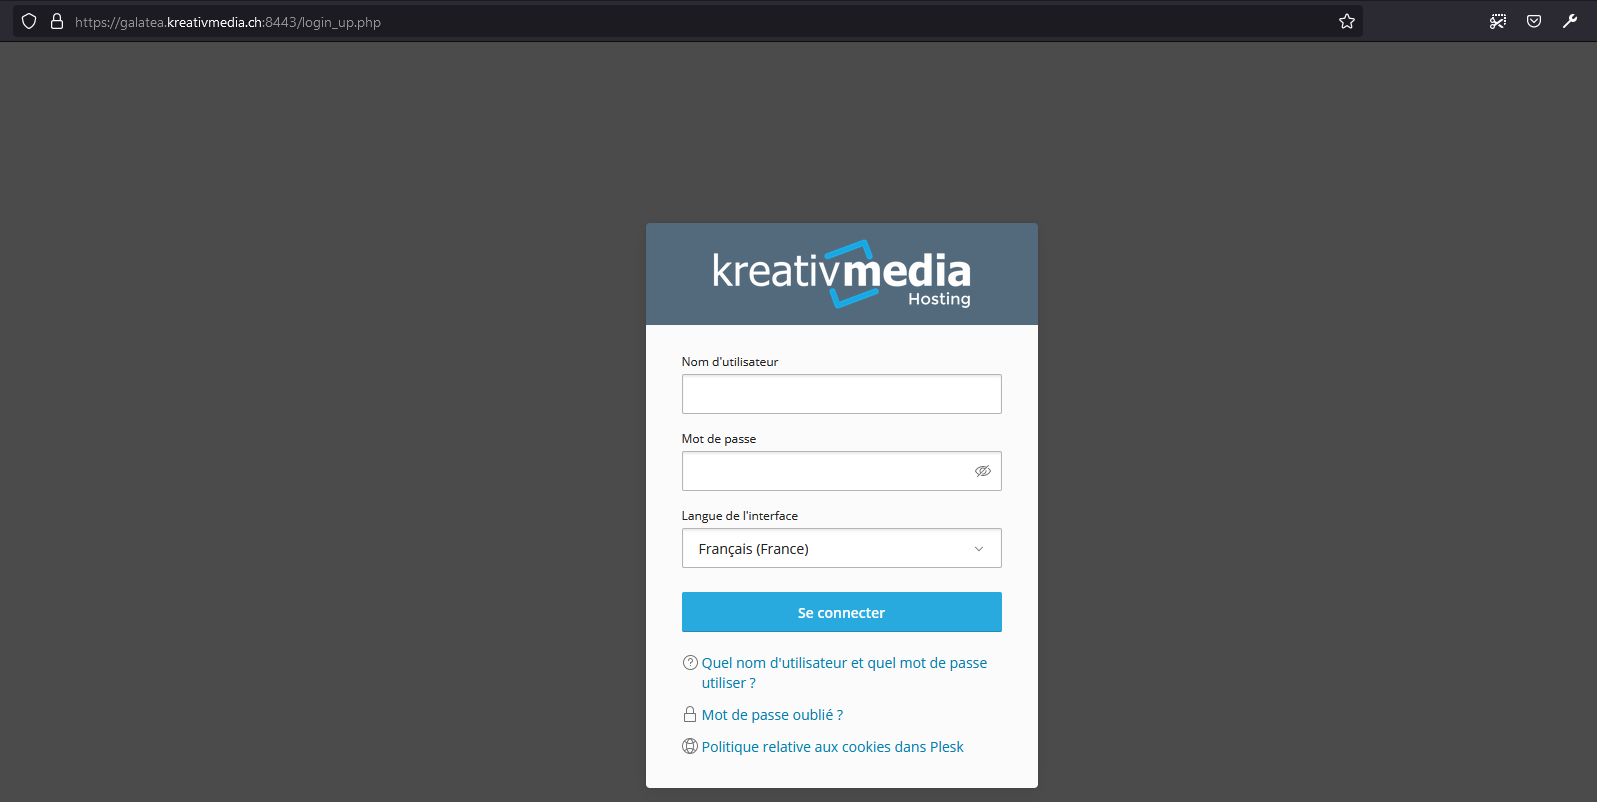Click the question mark help icon
This screenshot has width=1597, height=802.
tap(690, 662)
